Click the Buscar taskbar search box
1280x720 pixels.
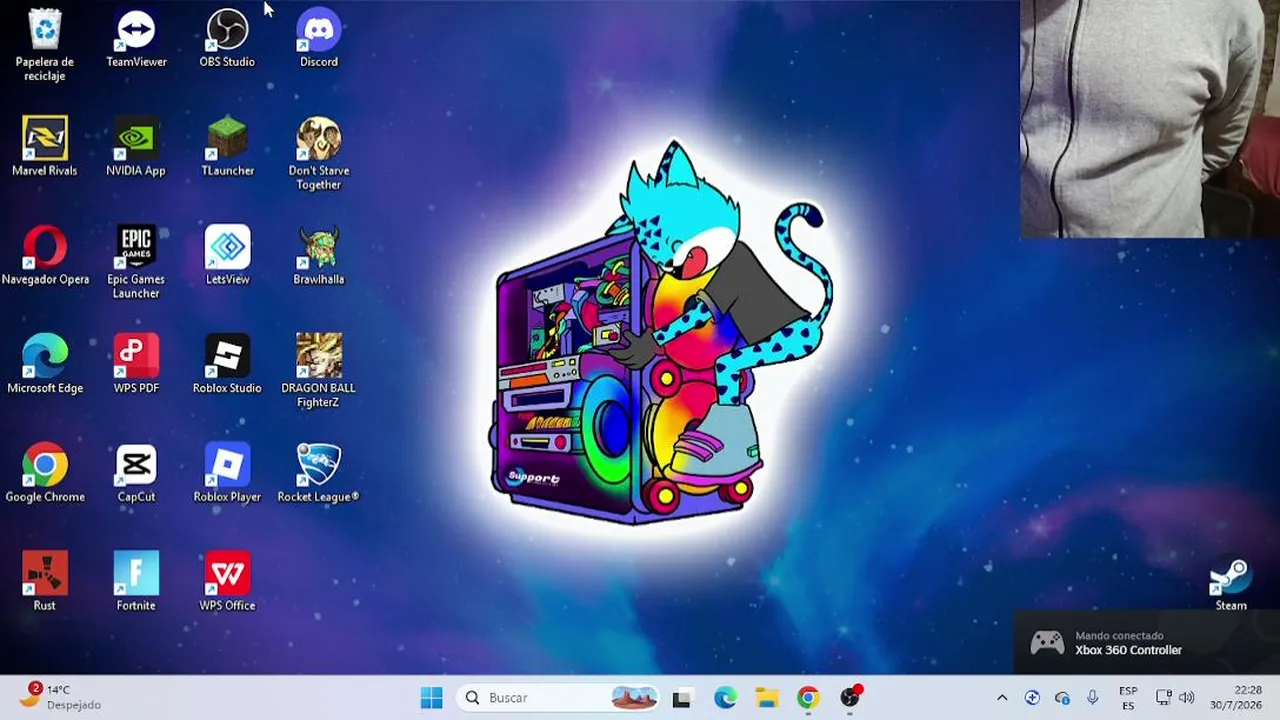tap(560, 698)
